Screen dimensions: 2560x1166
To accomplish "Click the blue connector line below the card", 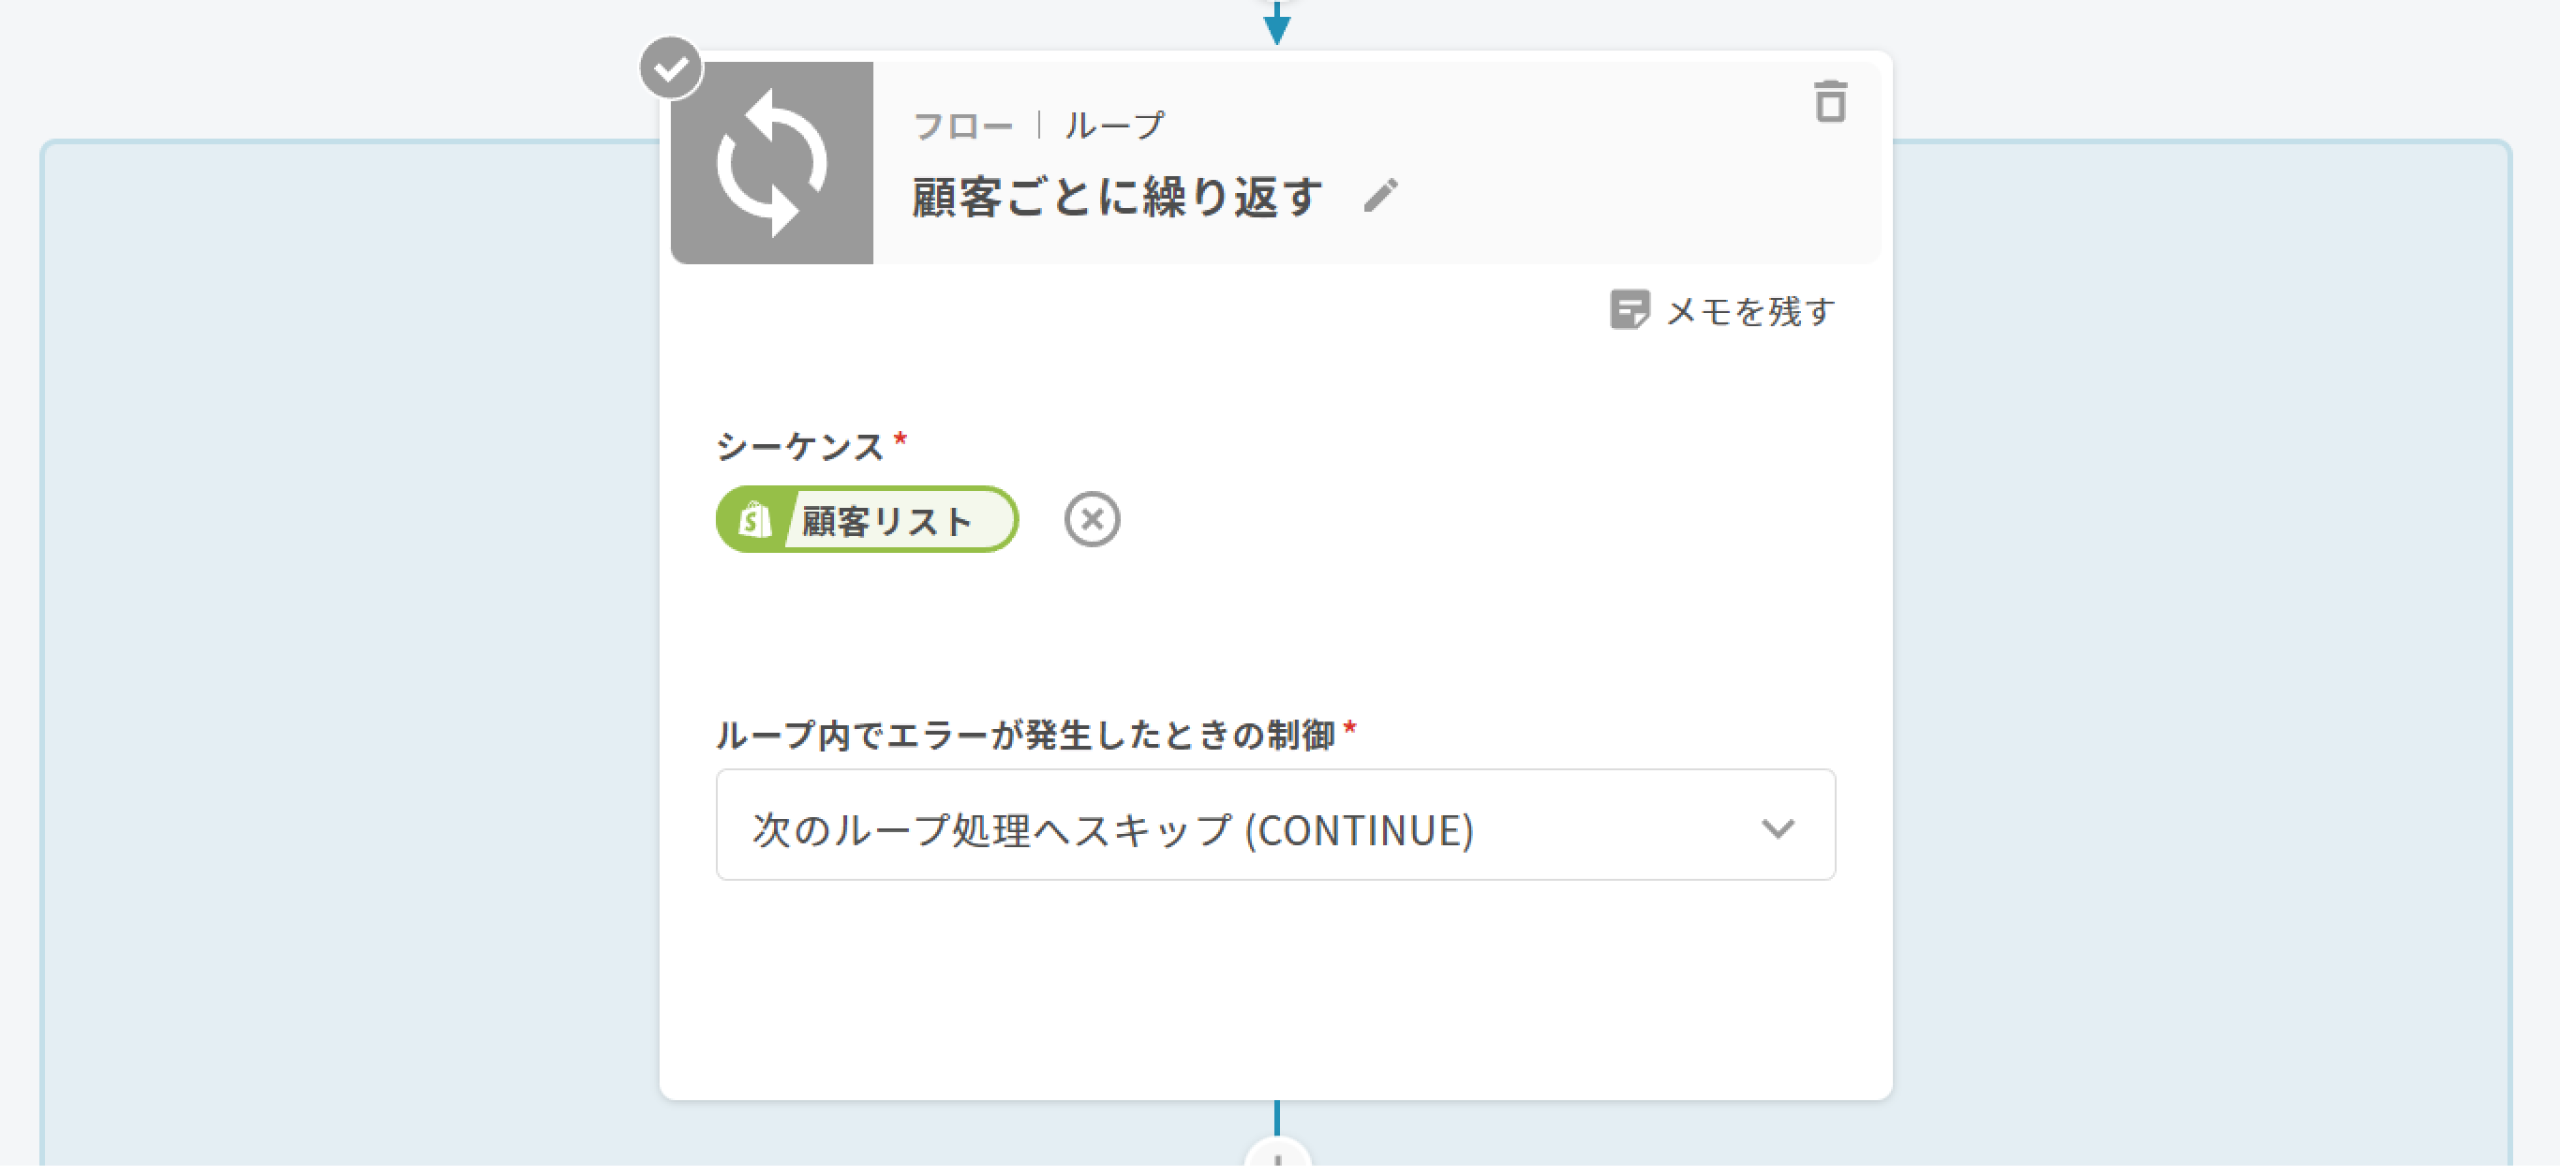I will click(1277, 1117).
